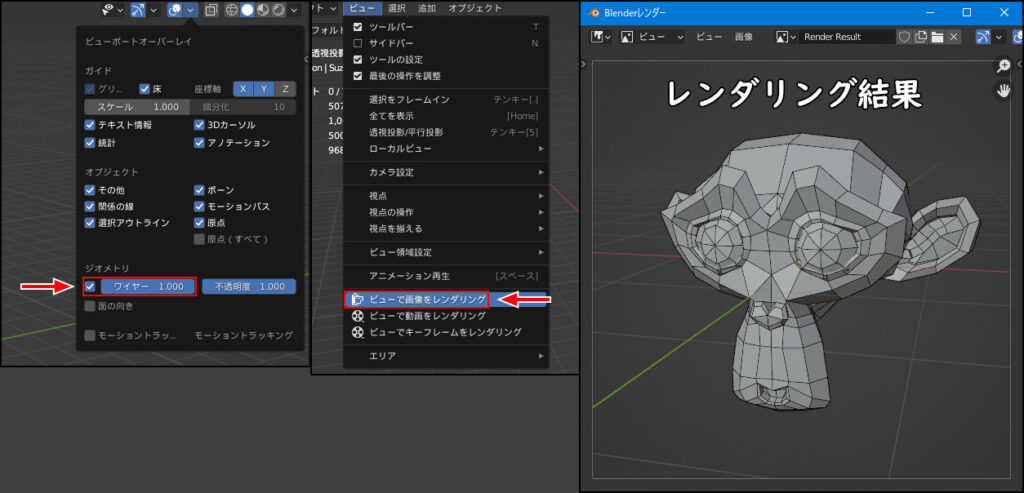Toggle the X axis button

tap(244, 89)
